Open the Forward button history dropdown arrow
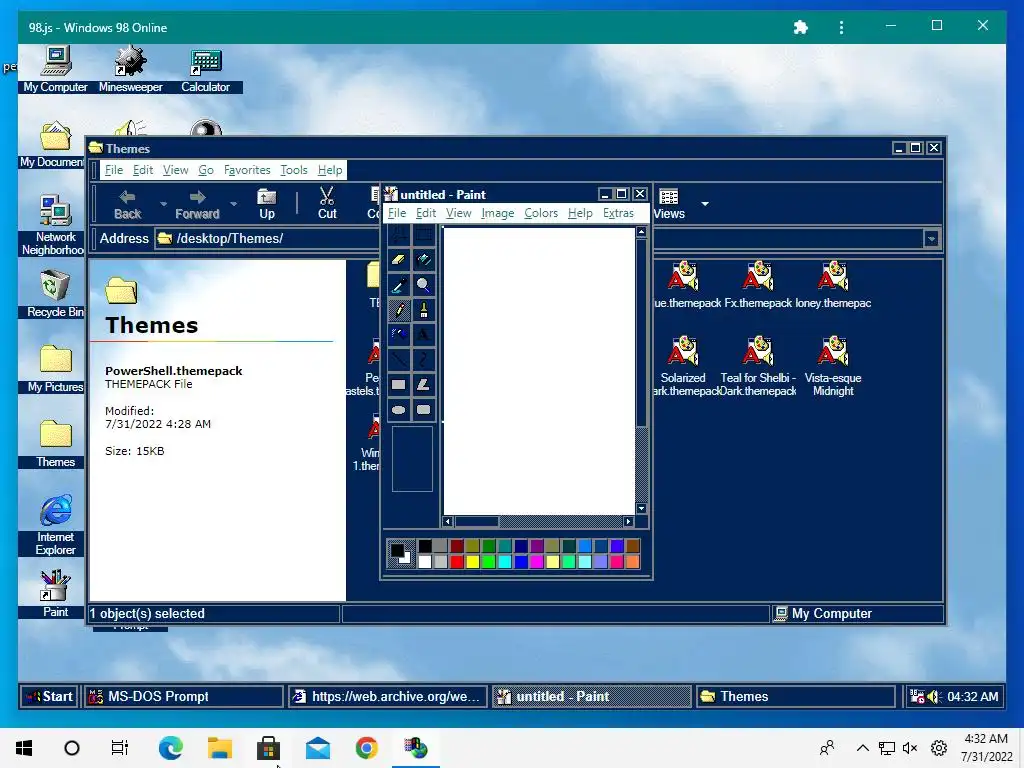Screen dimensions: 1024x768 click(233, 204)
